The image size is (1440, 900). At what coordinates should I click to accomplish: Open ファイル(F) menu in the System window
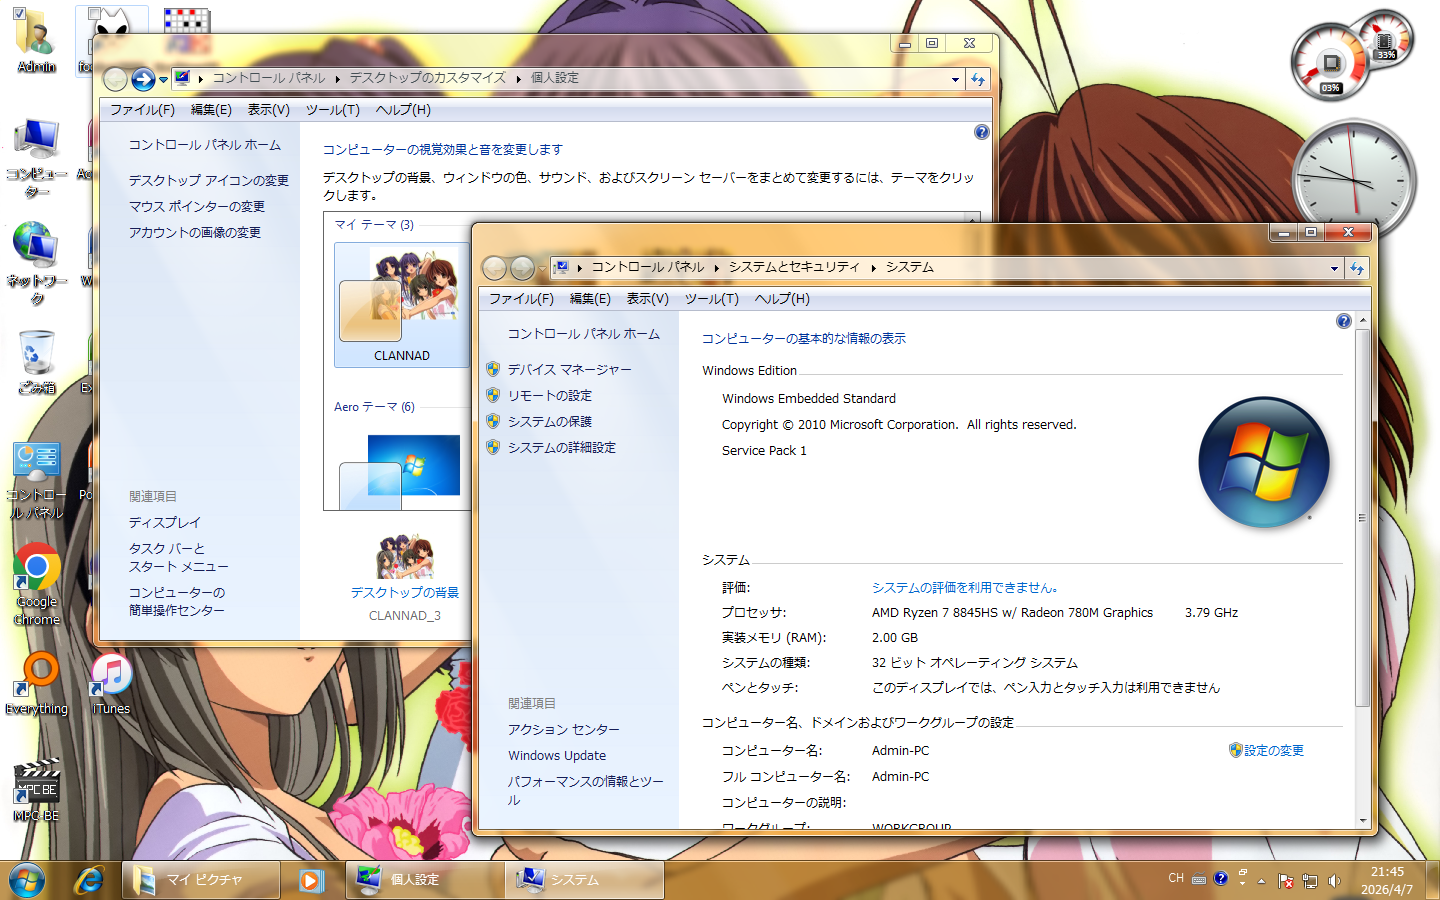(x=521, y=299)
